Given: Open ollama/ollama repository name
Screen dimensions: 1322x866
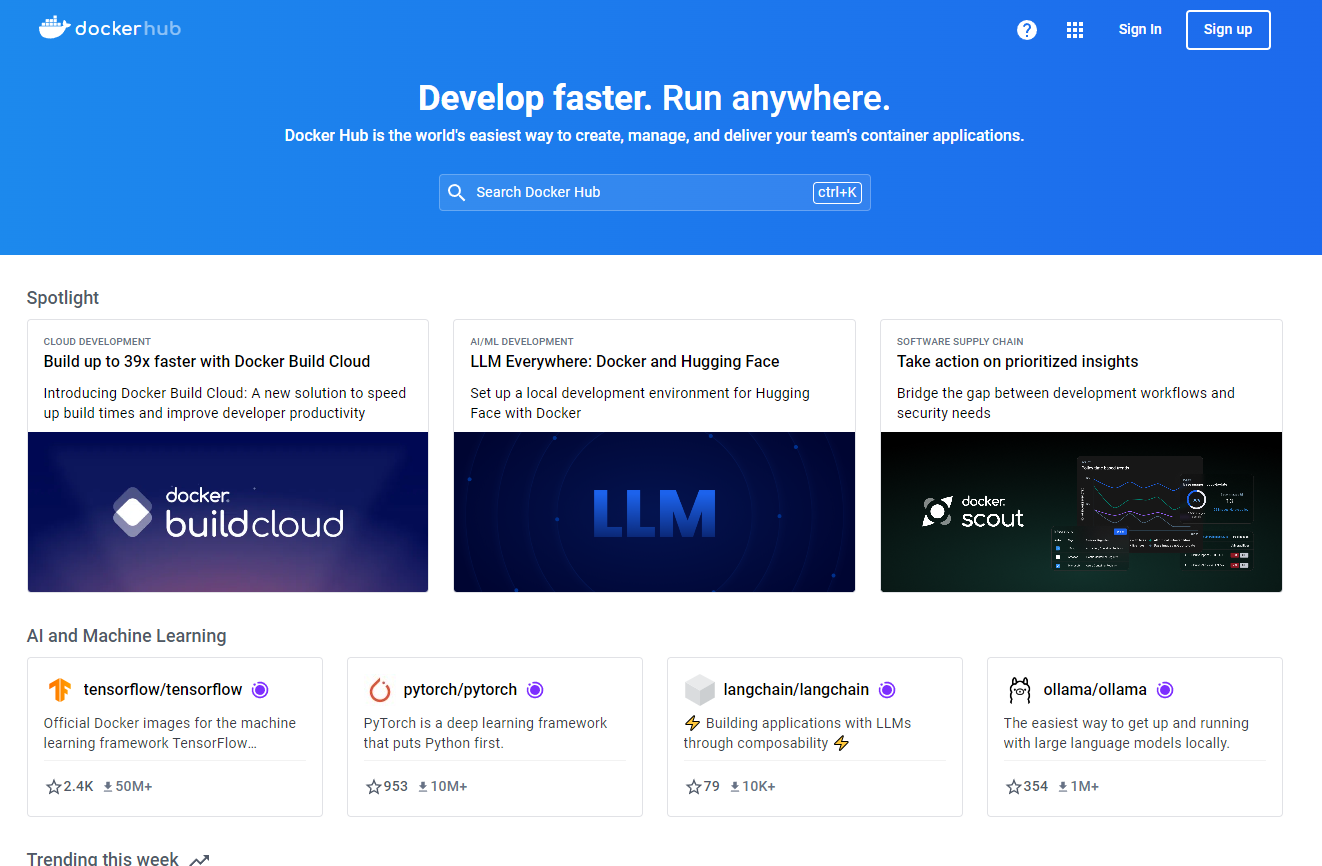Looking at the screenshot, I should (1095, 690).
